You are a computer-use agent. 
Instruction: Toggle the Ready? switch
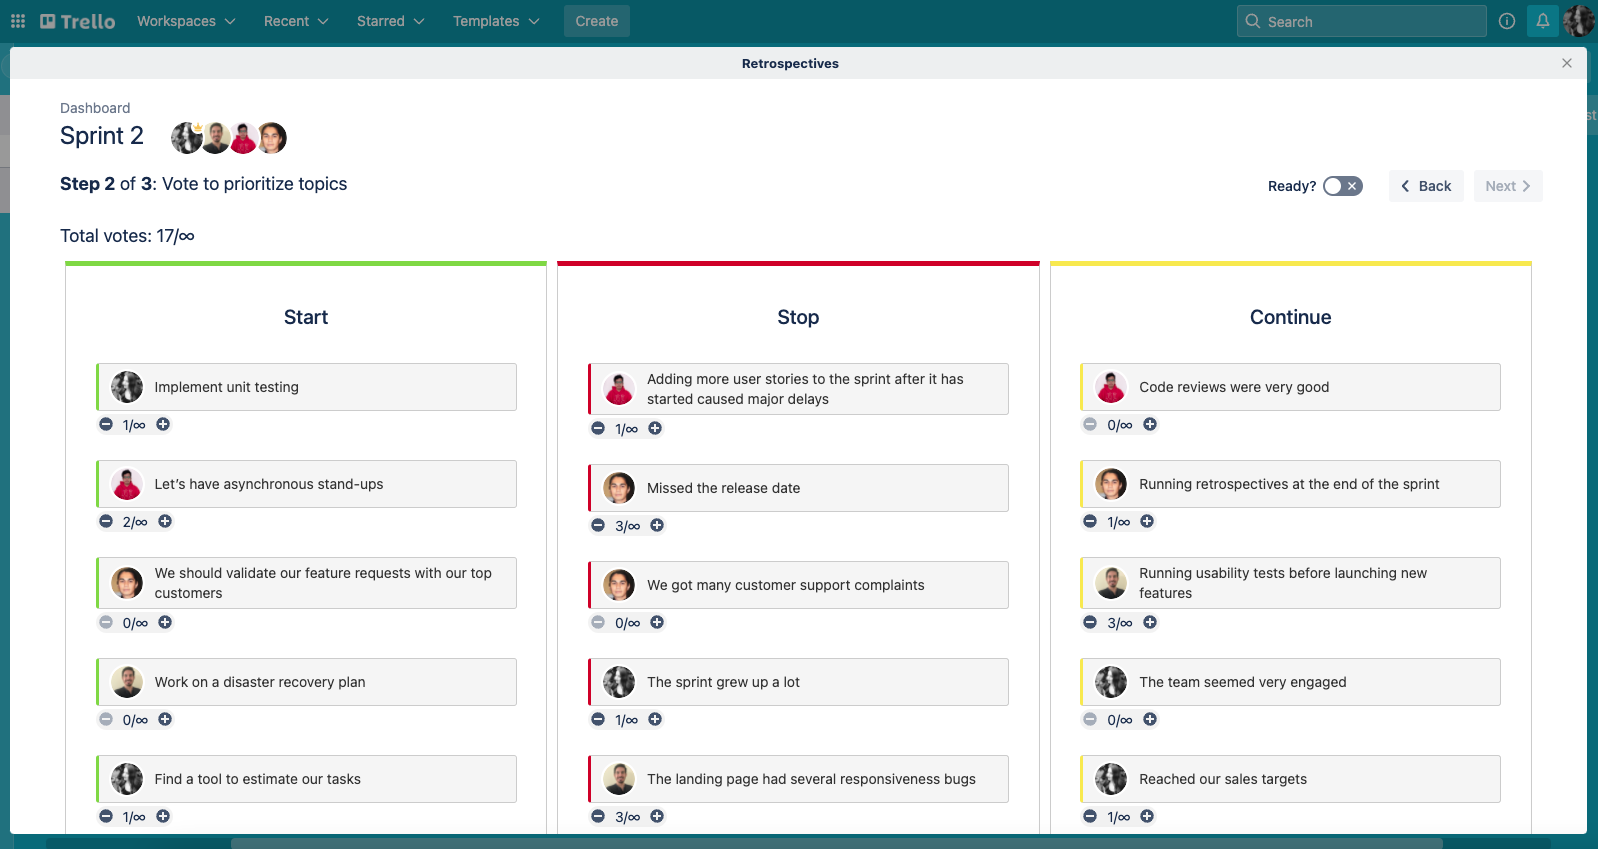(1342, 186)
